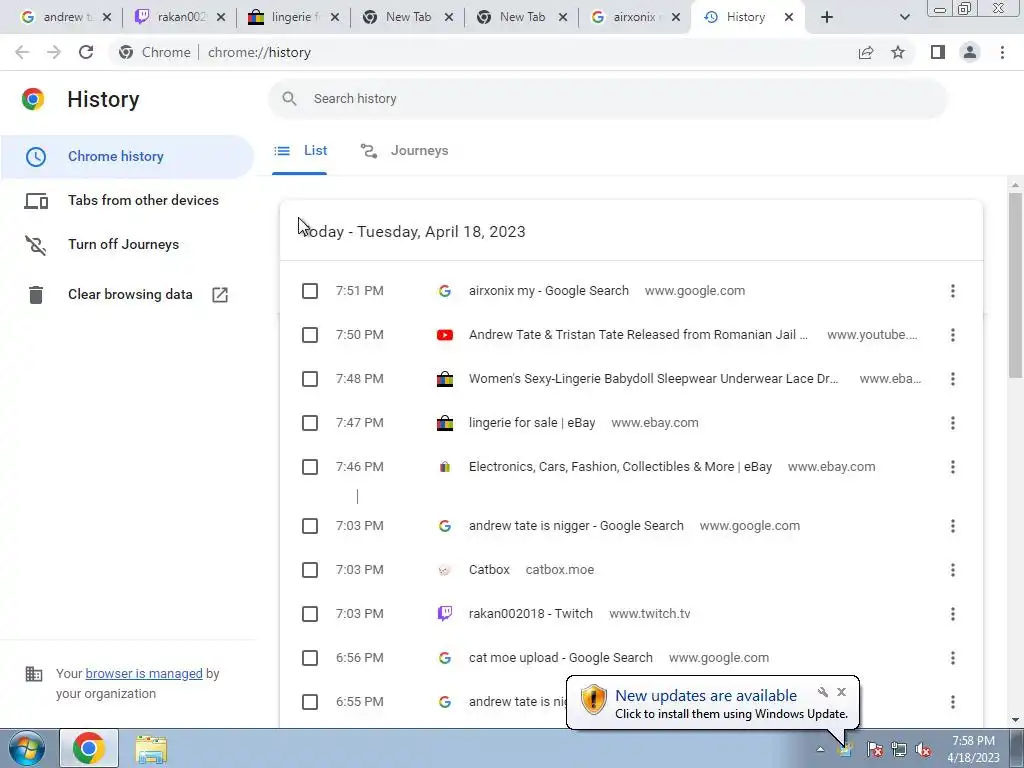This screenshot has height=768, width=1024.
Task: Click external link icon beside Clear browsing data
Action: click(220, 295)
